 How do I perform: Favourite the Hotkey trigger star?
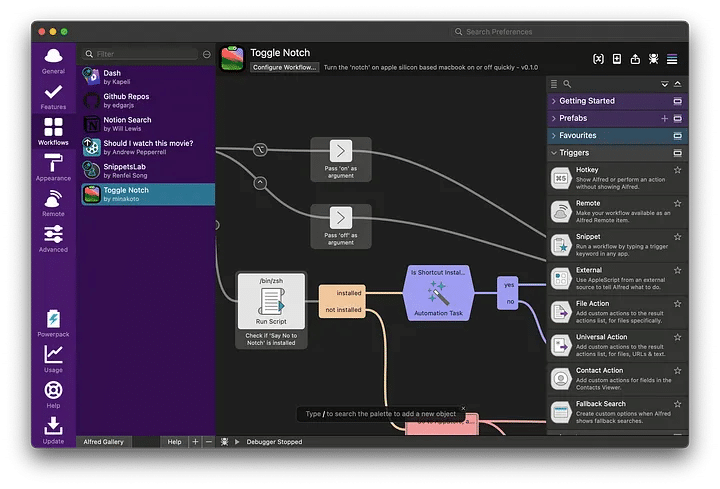click(x=677, y=170)
